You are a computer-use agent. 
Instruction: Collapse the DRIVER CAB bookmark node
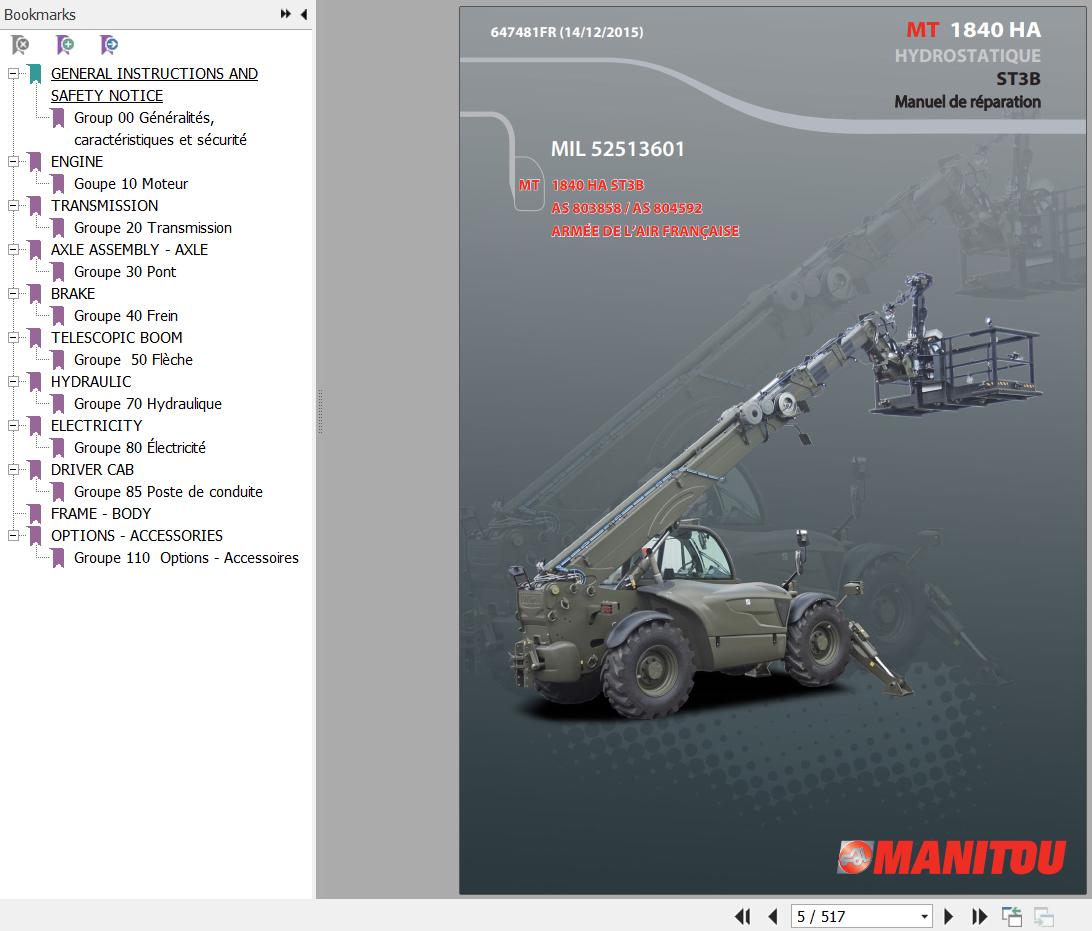13,469
